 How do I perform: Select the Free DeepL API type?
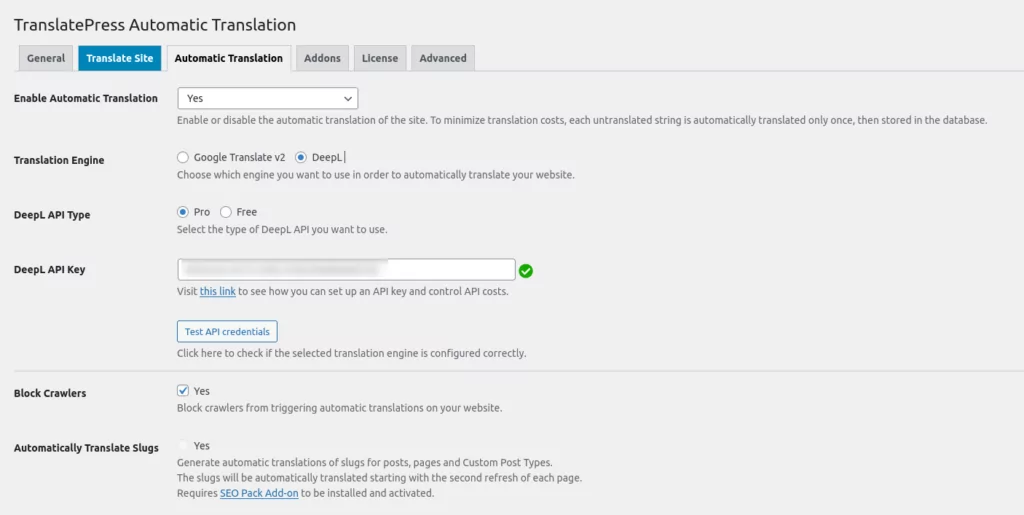point(225,212)
